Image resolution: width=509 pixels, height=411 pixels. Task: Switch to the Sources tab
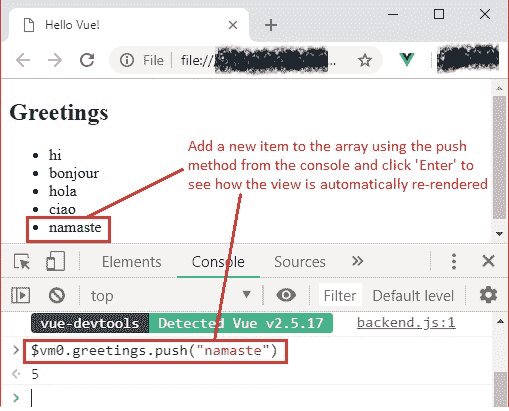pos(300,262)
